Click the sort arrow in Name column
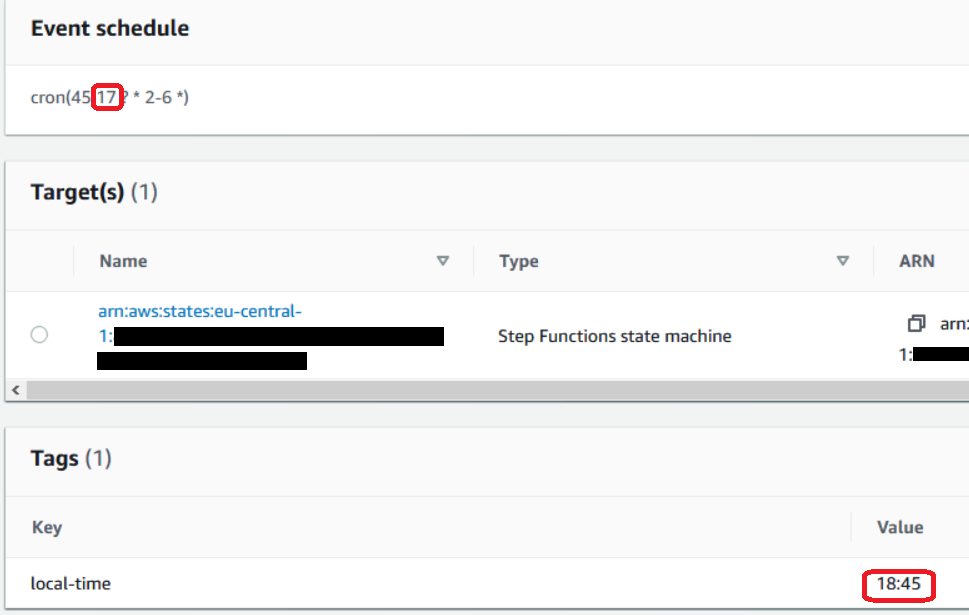The width and height of the screenshot is (969, 615). [x=443, y=261]
